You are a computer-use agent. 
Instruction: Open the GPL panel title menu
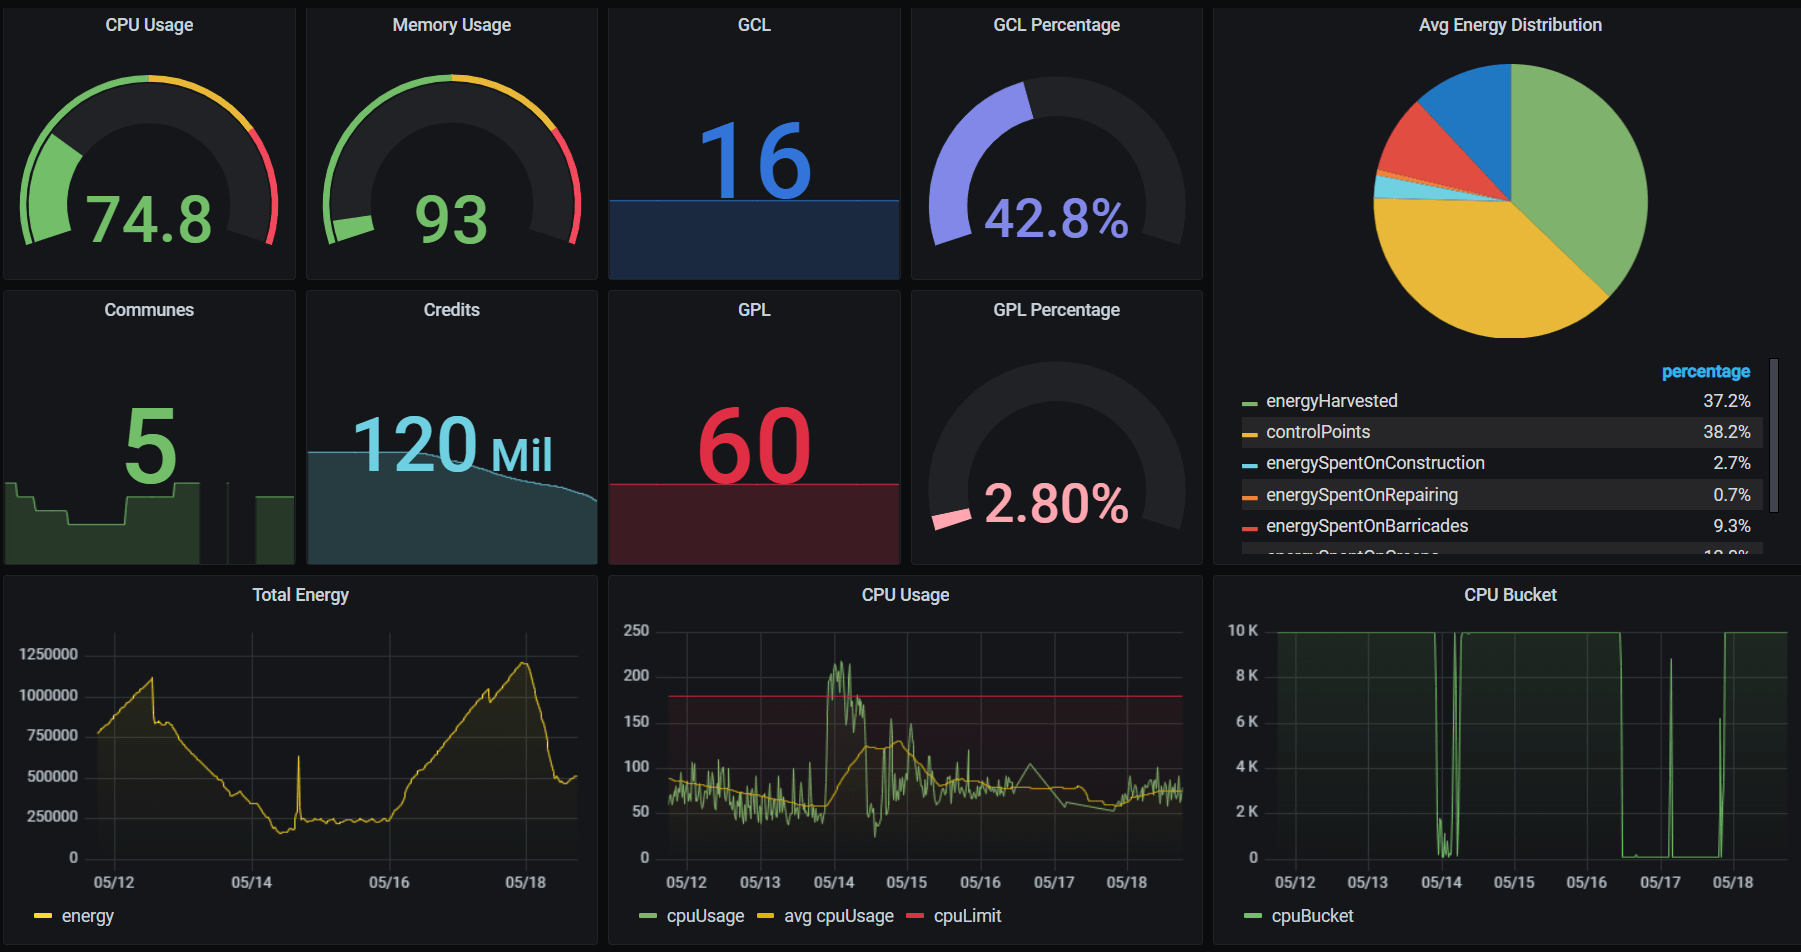click(754, 310)
